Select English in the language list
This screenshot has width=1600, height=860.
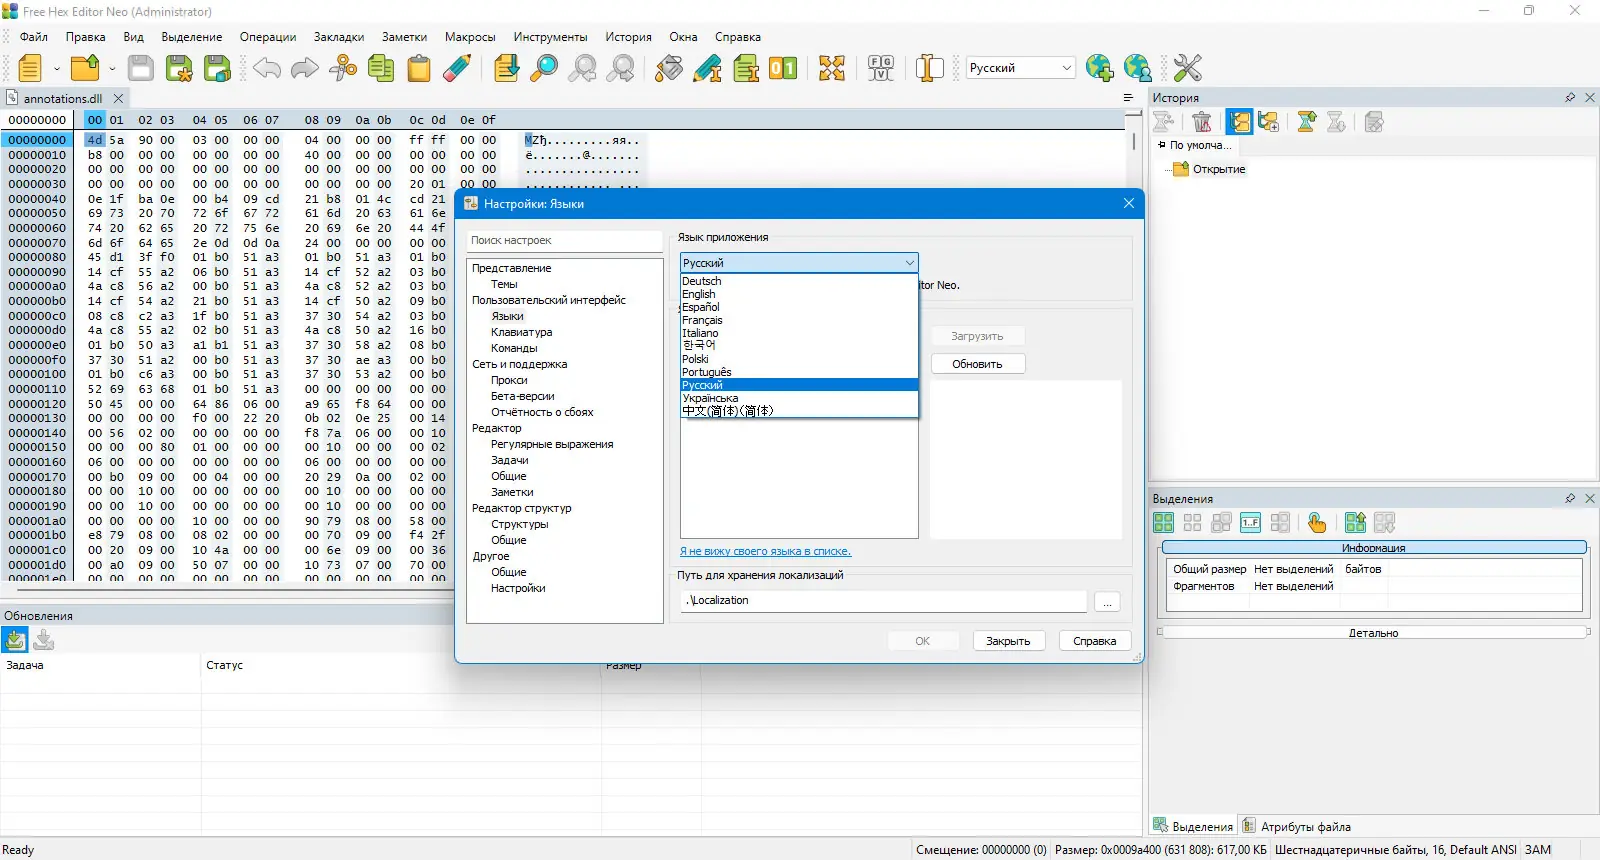pyautogui.click(x=799, y=294)
